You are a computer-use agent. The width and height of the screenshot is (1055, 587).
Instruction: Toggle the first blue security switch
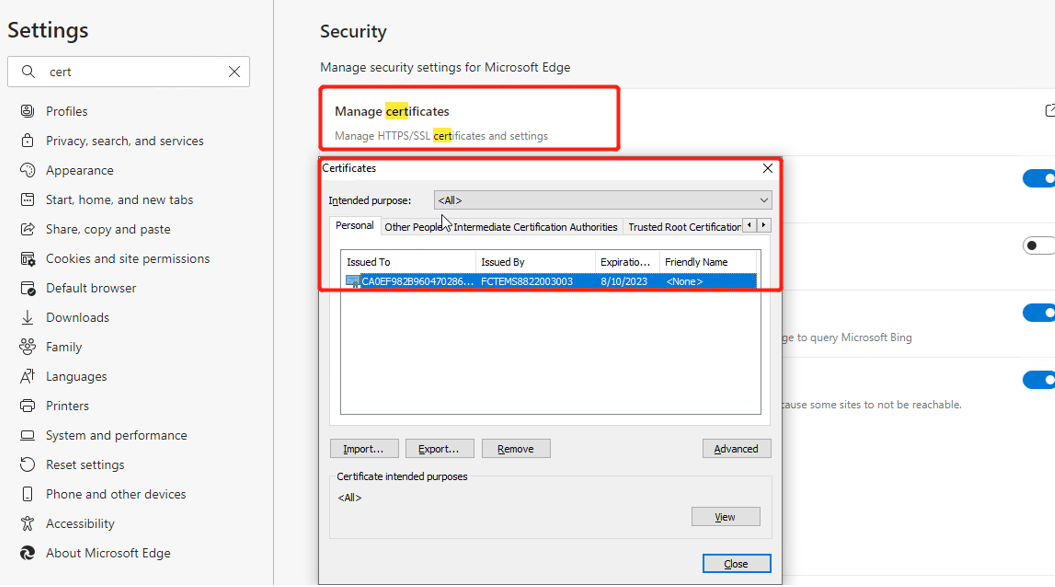[1040, 179]
